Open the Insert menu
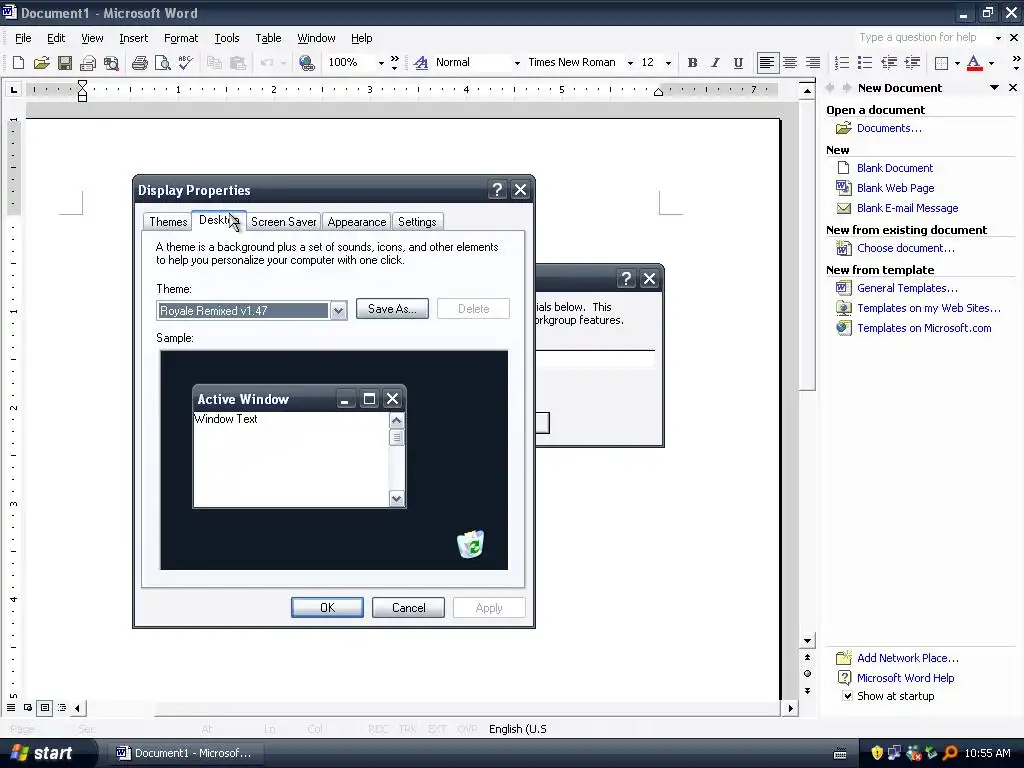Viewport: 1024px width, 768px height. (x=133, y=38)
